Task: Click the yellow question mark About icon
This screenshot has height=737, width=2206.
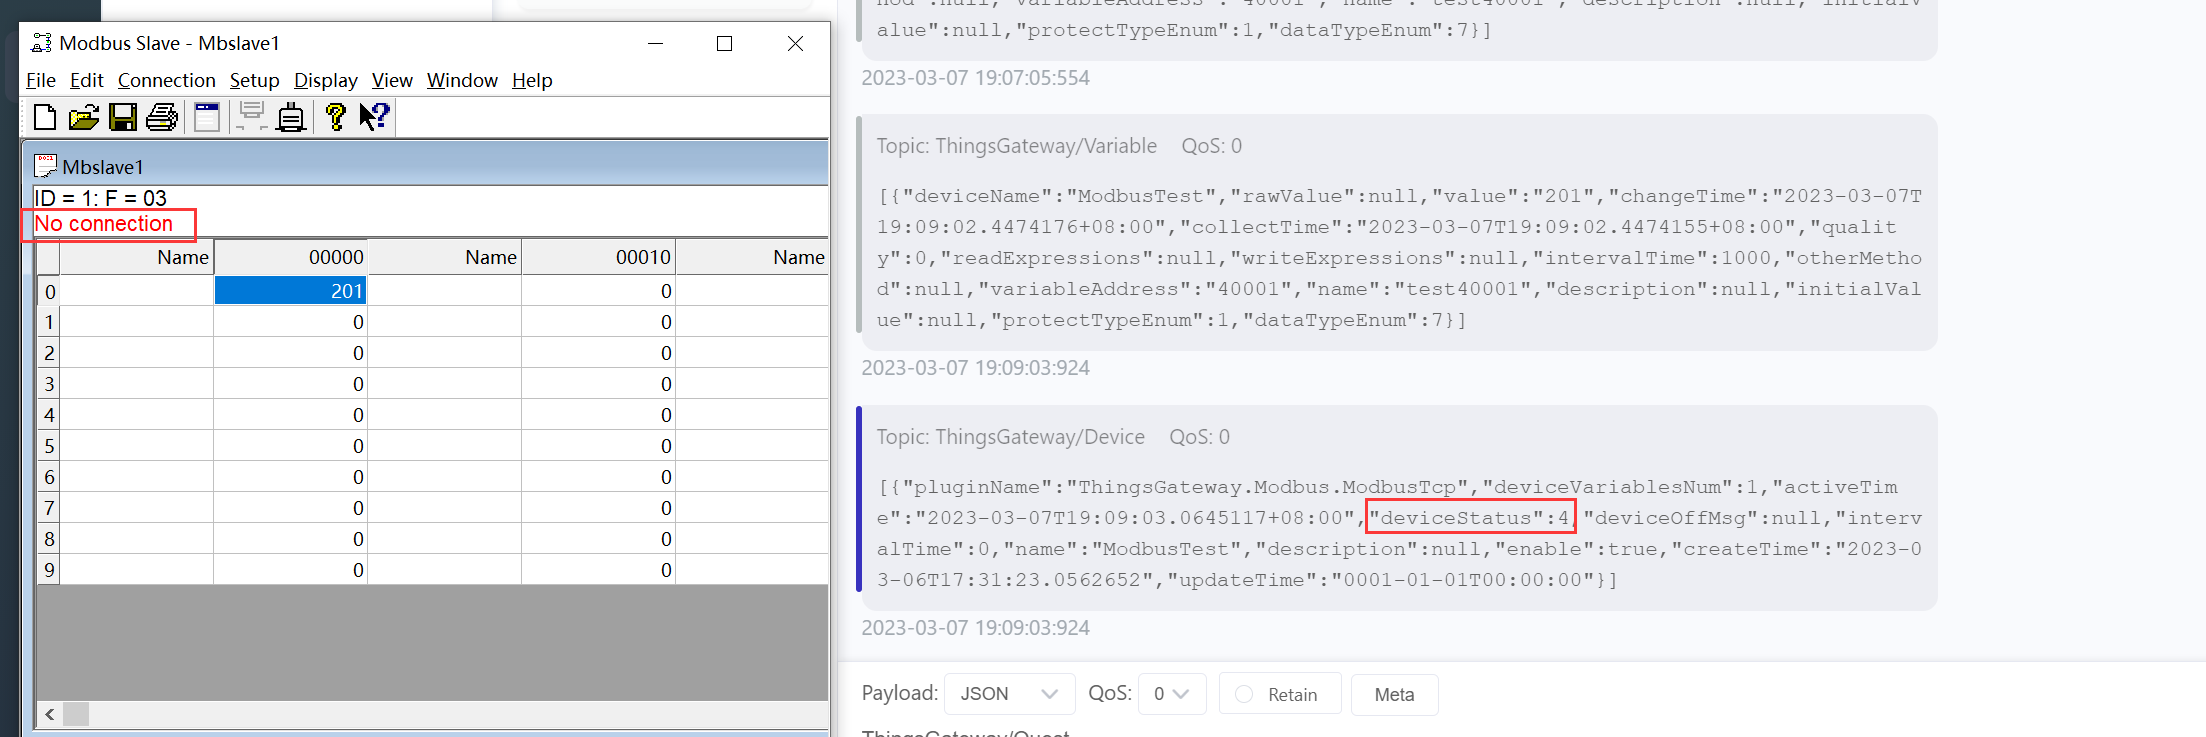Action: click(335, 118)
